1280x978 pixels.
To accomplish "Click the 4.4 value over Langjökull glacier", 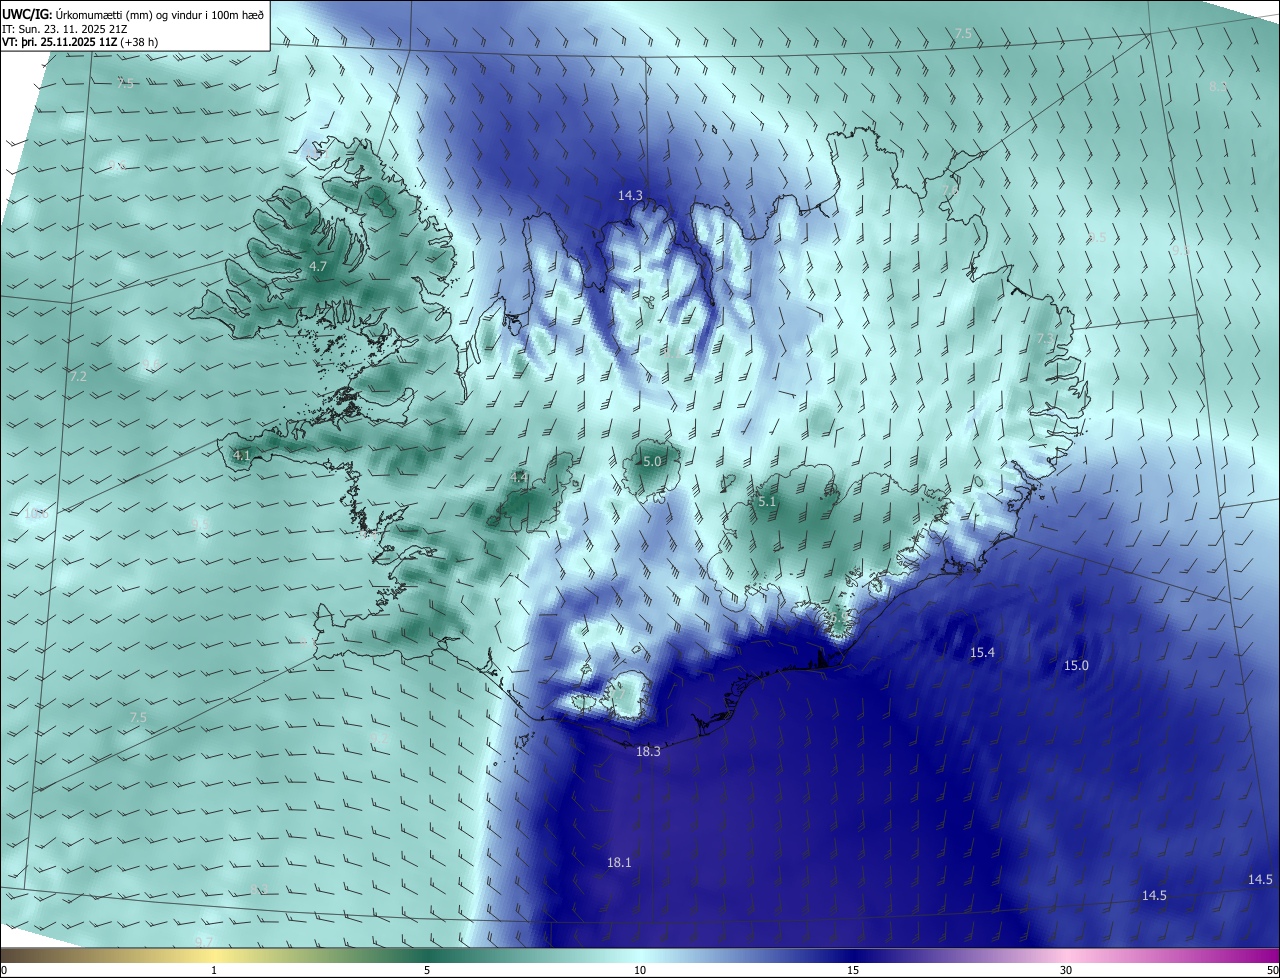I will [519, 478].
